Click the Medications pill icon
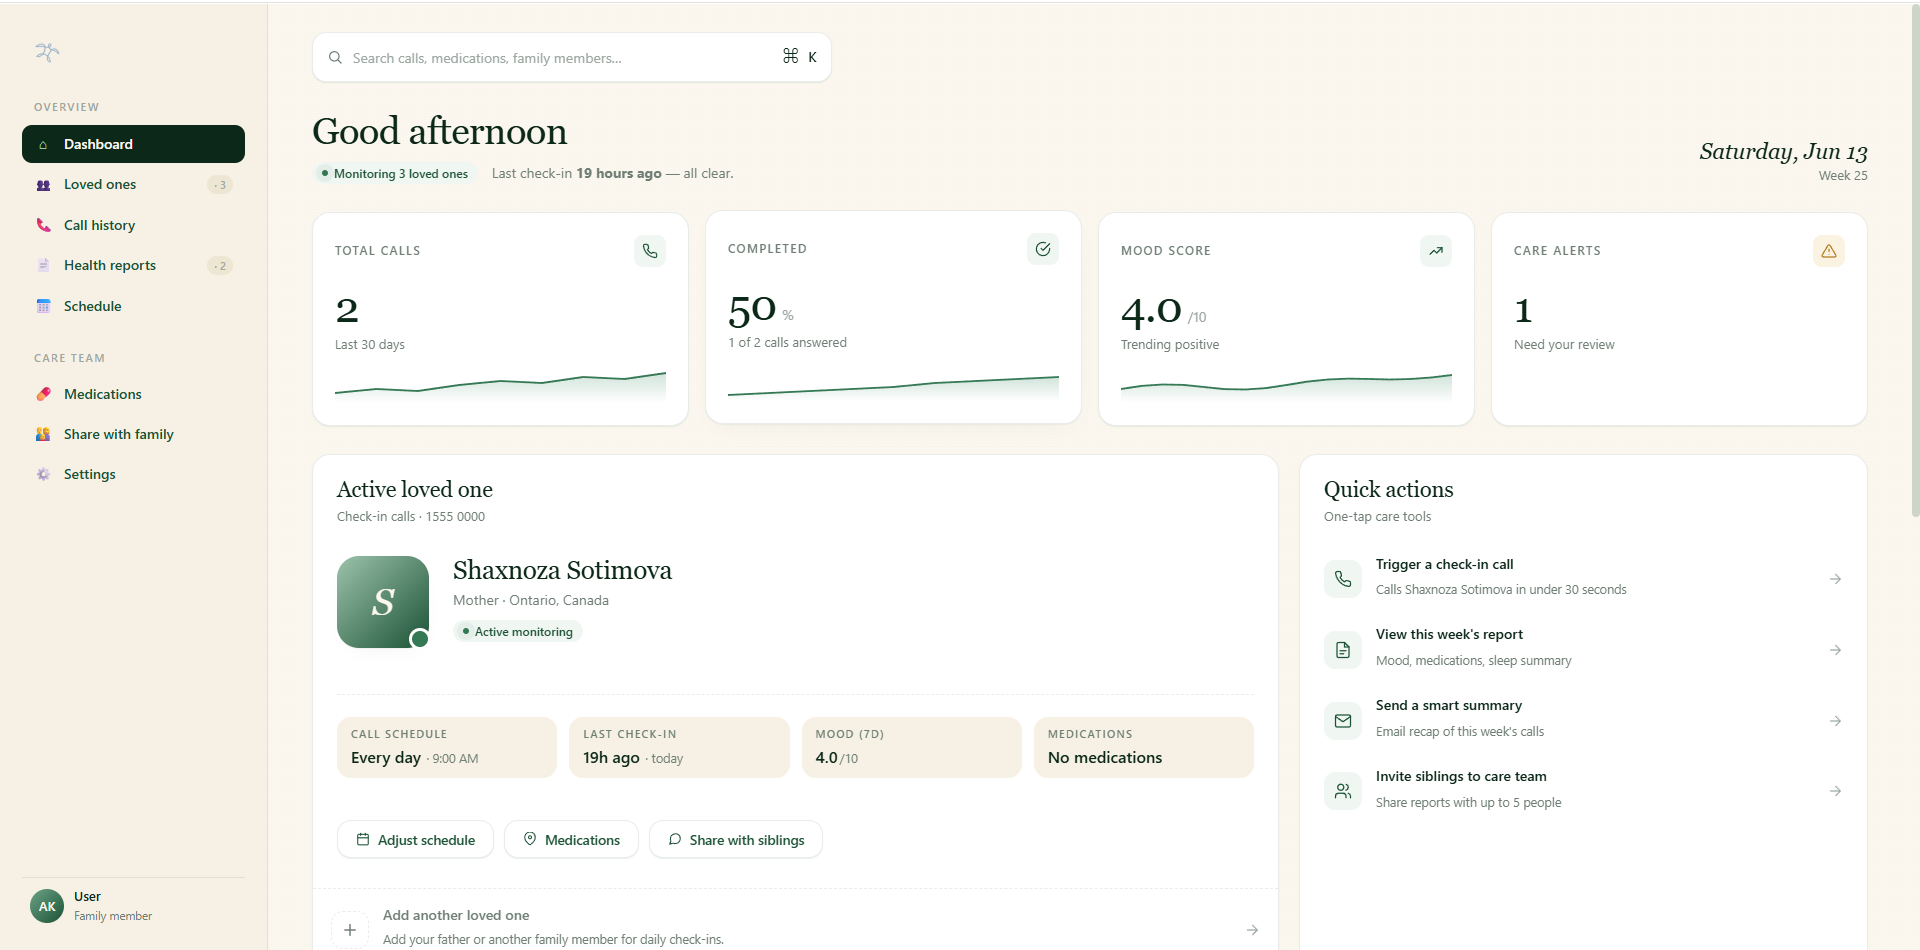Screen dimensions: 1920x950 pyautogui.click(x=43, y=394)
